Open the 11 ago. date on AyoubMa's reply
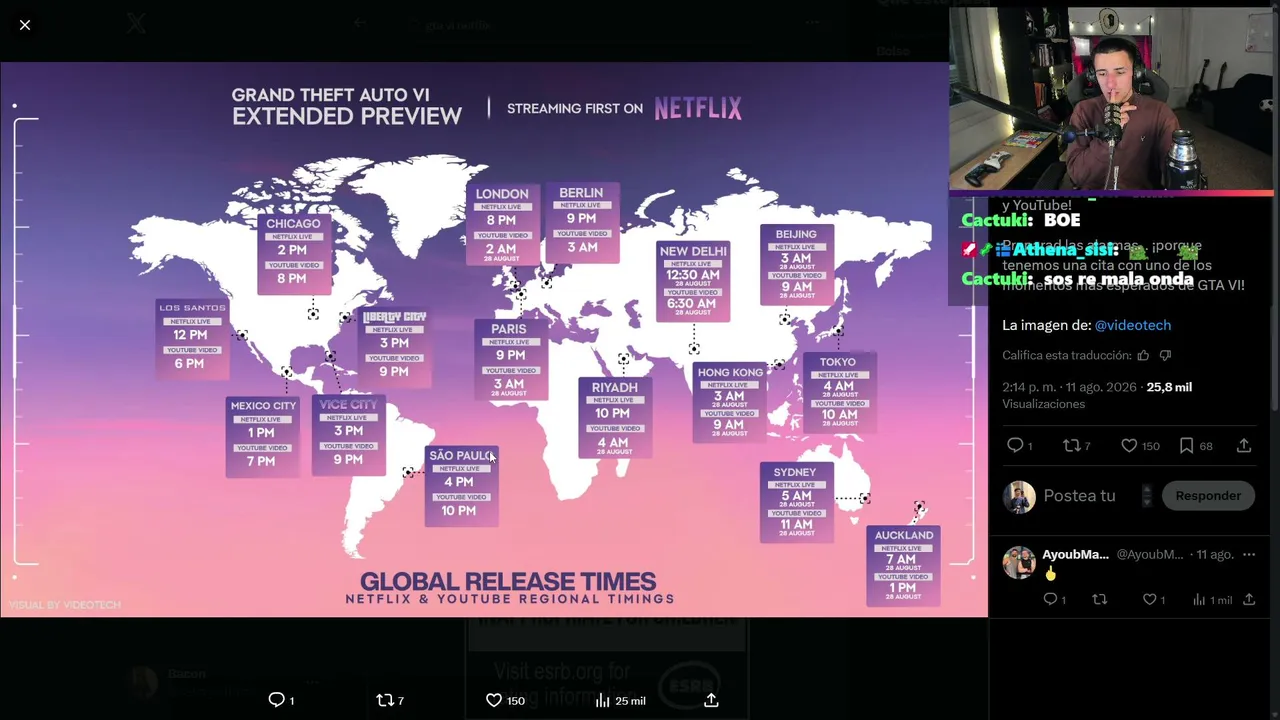 [1213, 554]
